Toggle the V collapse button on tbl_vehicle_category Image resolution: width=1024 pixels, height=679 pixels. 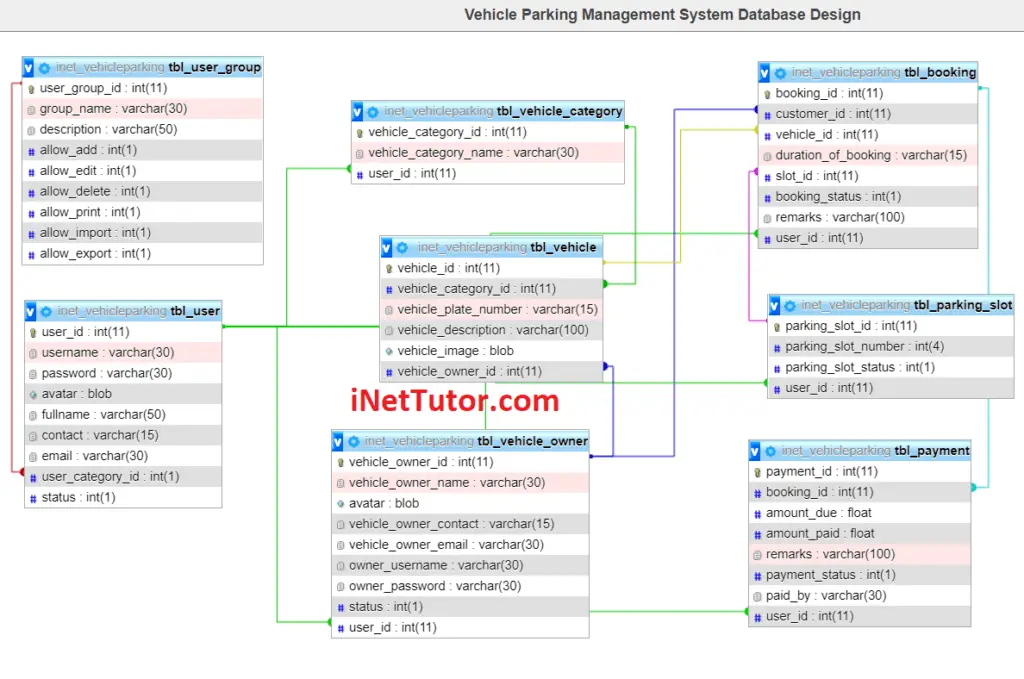pos(356,111)
